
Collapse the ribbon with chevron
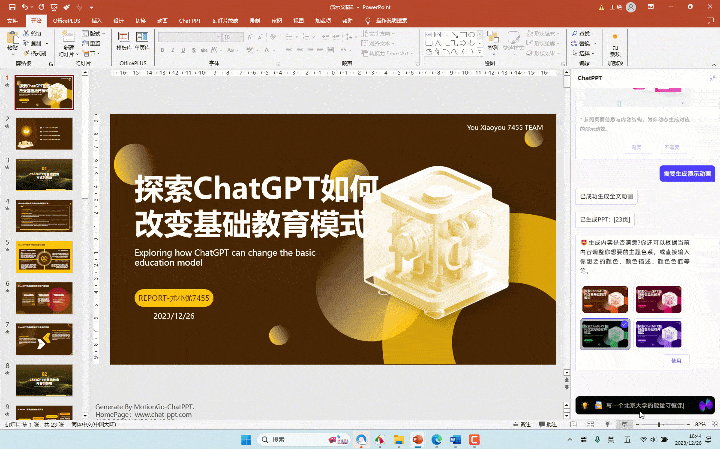click(714, 65)
